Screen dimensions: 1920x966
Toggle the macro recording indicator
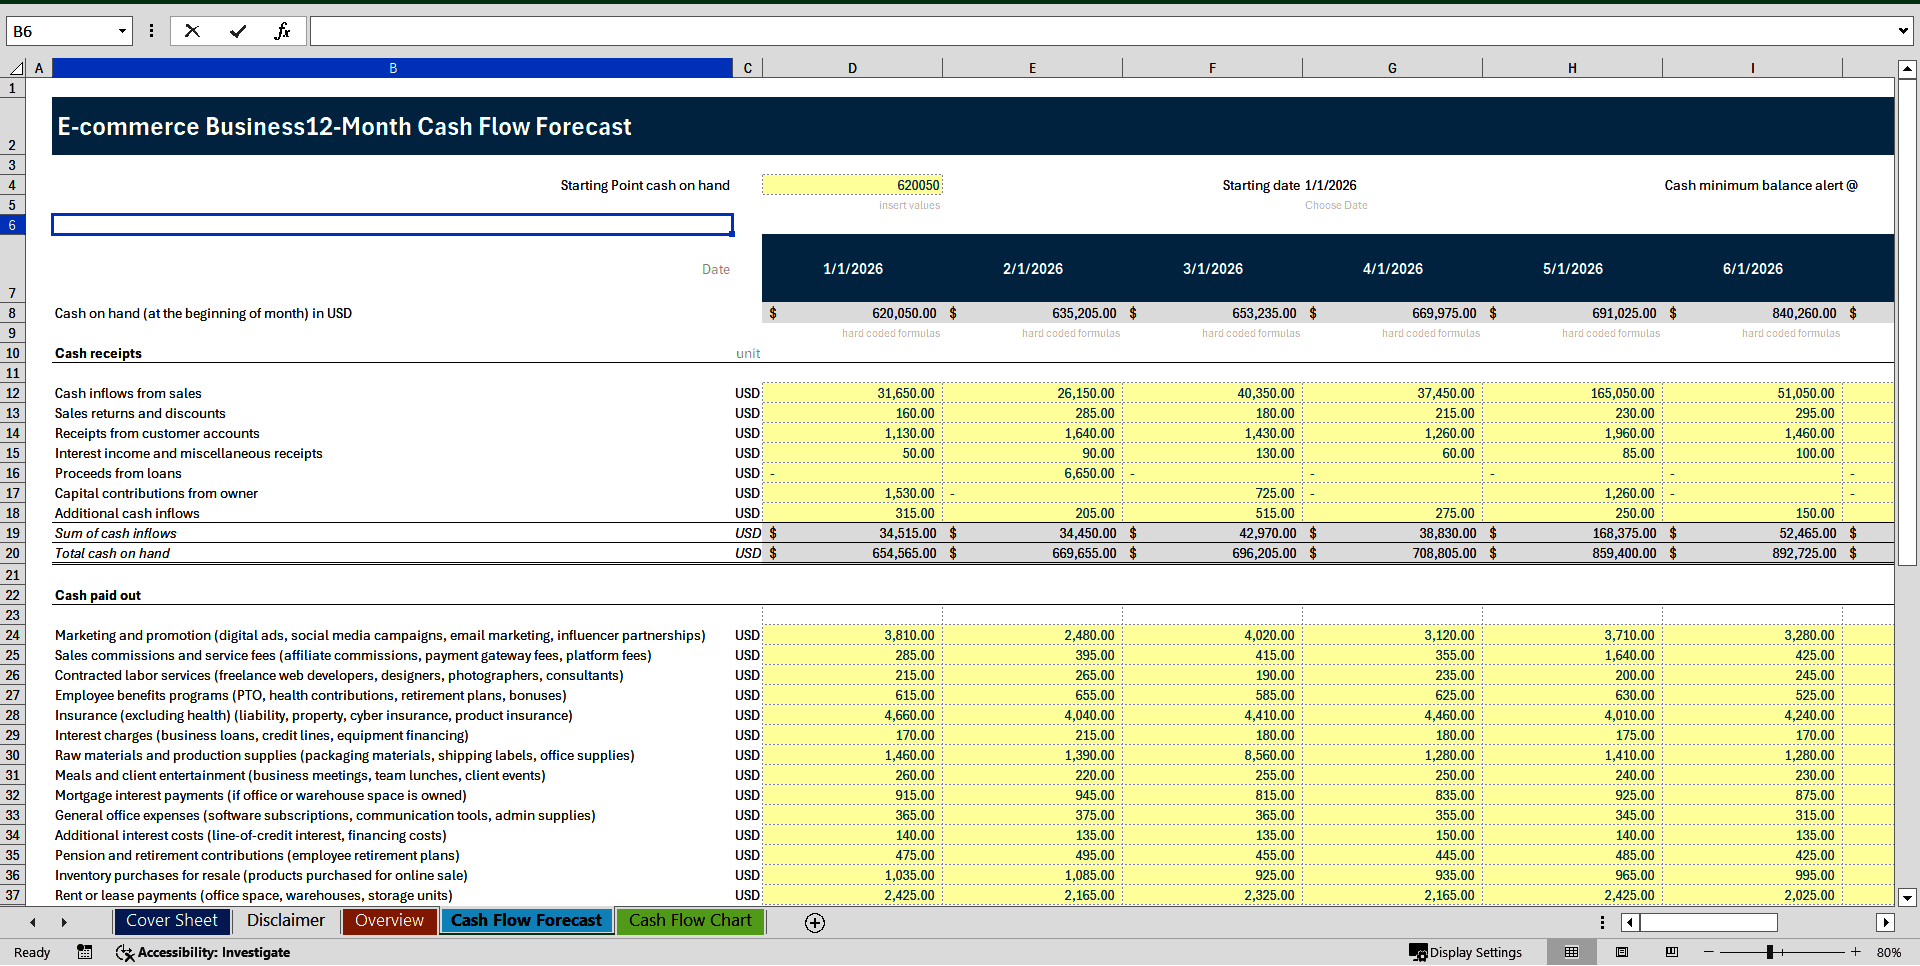point(85,952)
